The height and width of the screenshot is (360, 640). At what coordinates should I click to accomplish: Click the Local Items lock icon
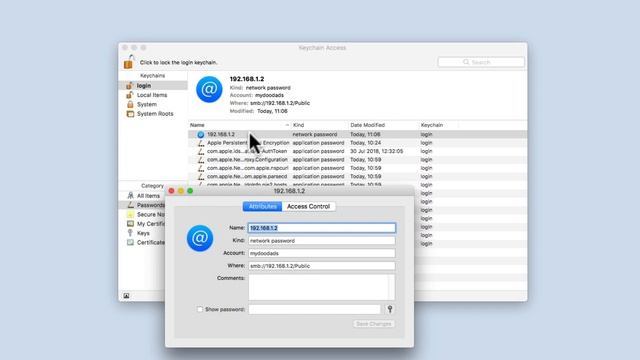(x=129, y=95)
